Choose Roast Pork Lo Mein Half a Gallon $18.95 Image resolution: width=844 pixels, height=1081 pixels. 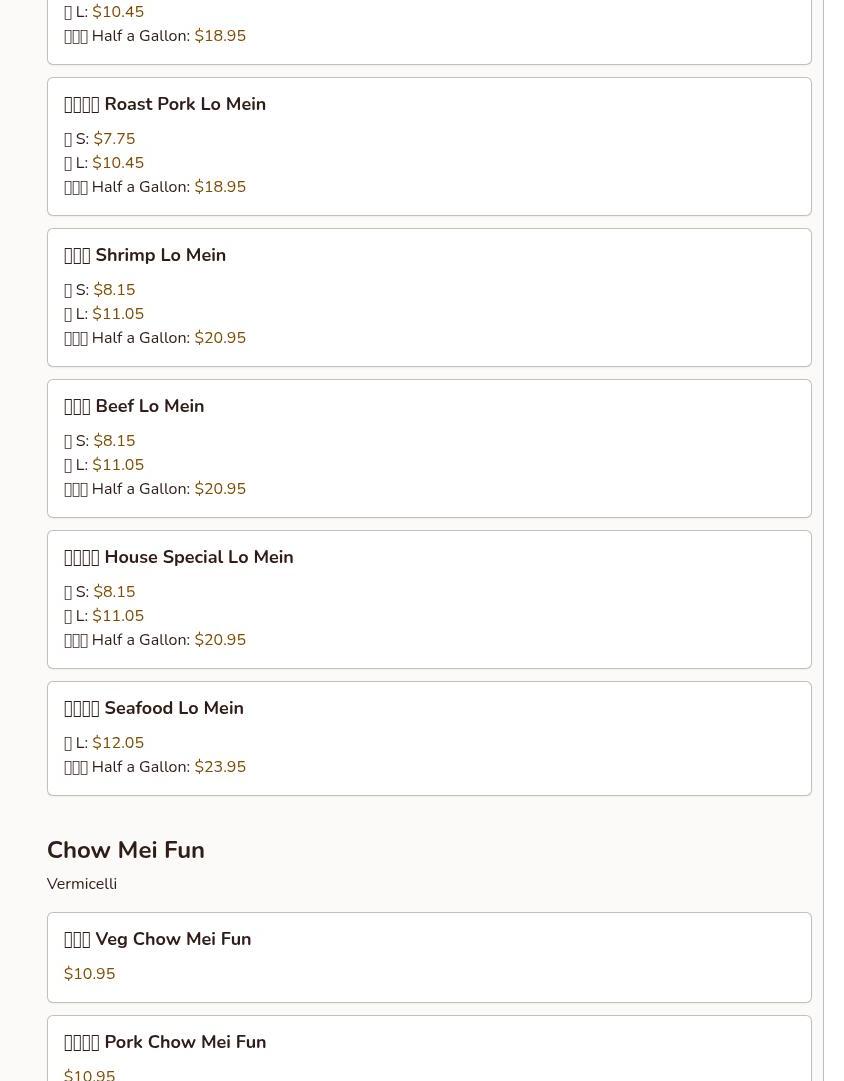click(x=155, y=187)
